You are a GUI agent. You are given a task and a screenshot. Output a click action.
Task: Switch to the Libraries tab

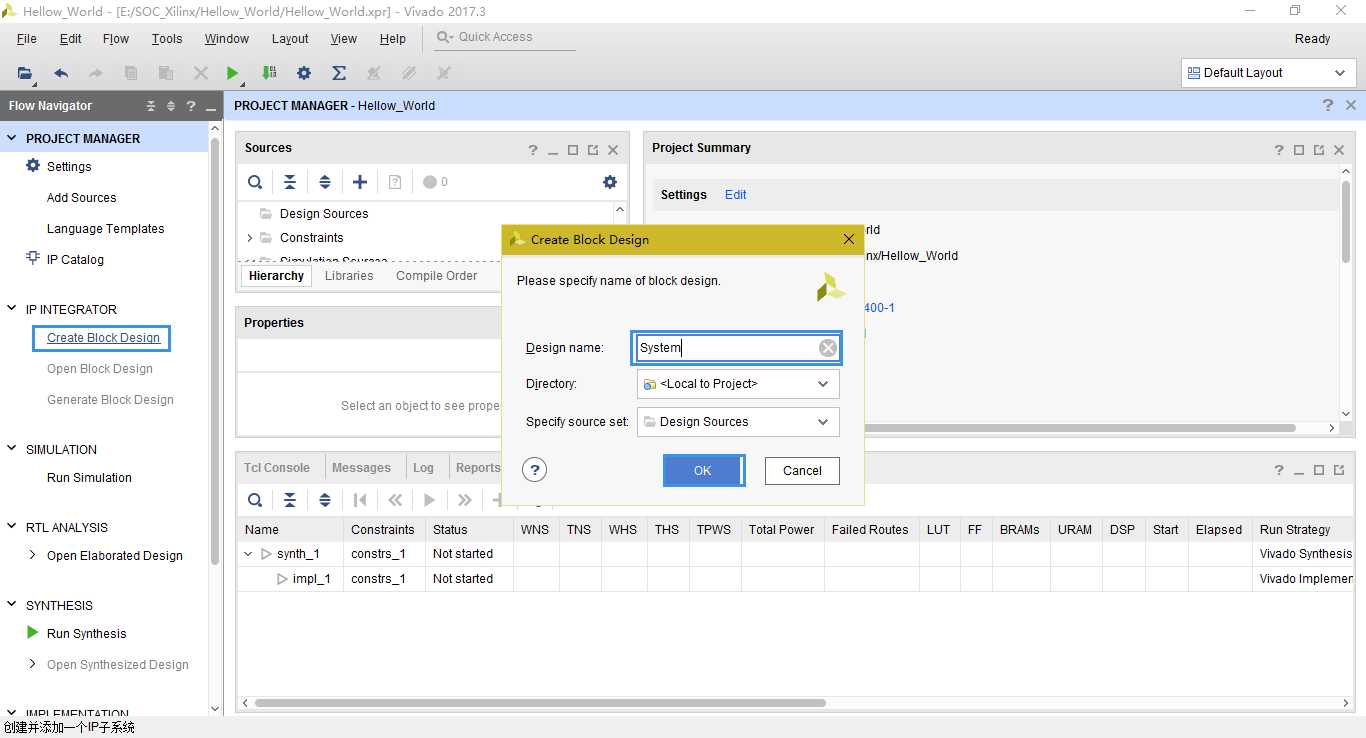tap(349, 276)
